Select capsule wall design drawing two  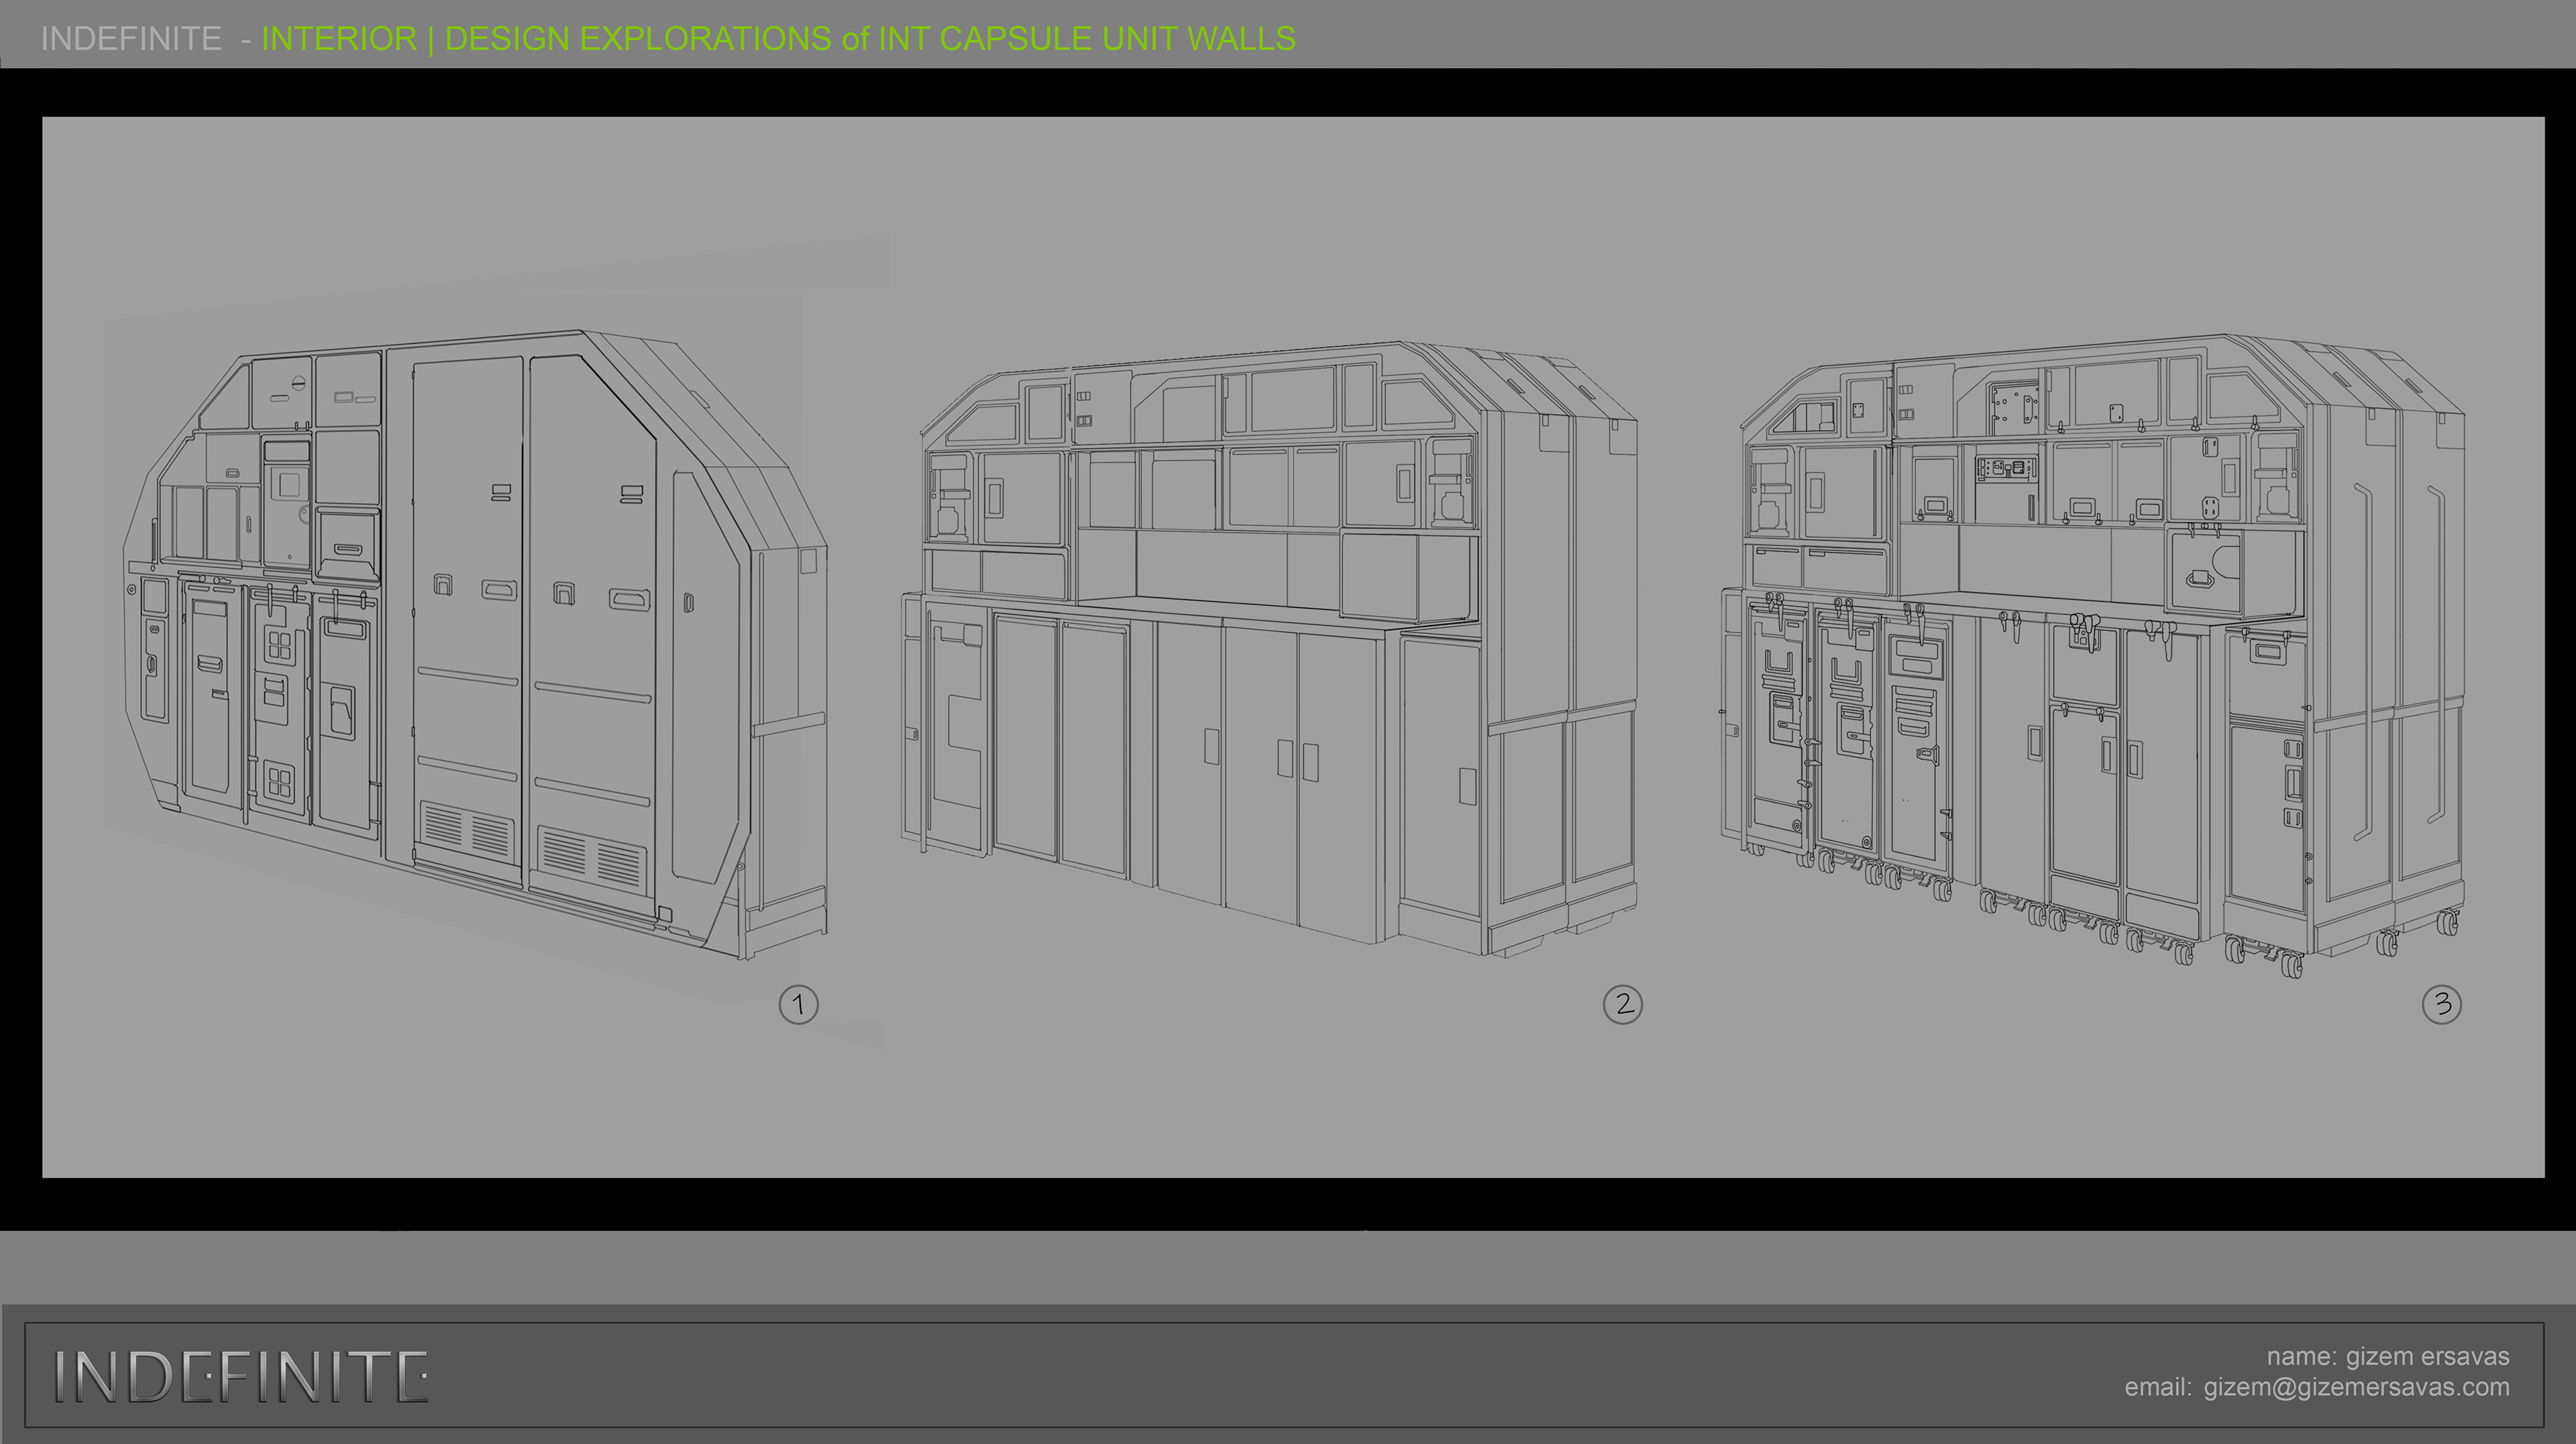[x=1269, y=649]
